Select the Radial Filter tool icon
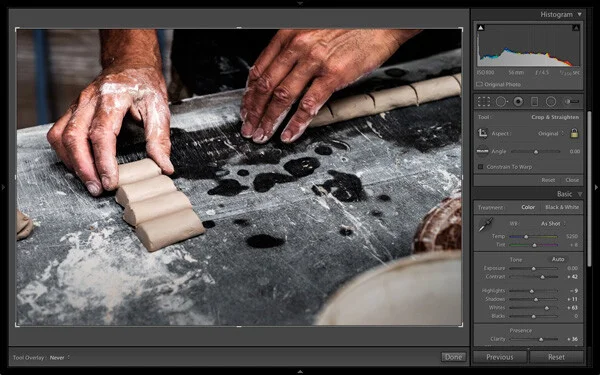This screenshot has height=375, width=600. [551, 101]
